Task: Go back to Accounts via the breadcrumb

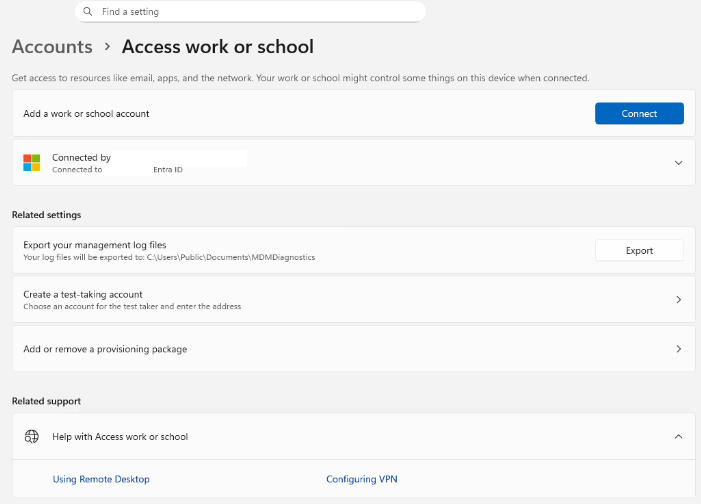Action: coord(52,47)
